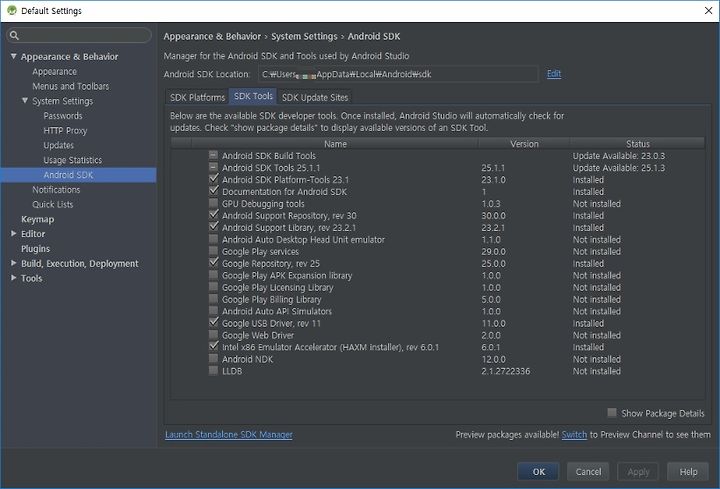720x489 pixels.
Task: Check Android Auto API Simulators
Action: pyautogui.click(x=213, y=310)
